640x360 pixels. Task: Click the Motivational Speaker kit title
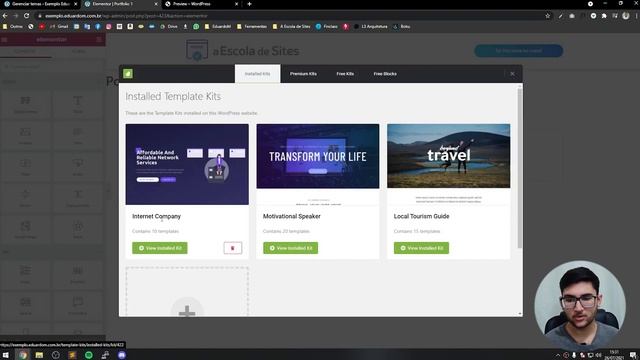pos(291,216)
